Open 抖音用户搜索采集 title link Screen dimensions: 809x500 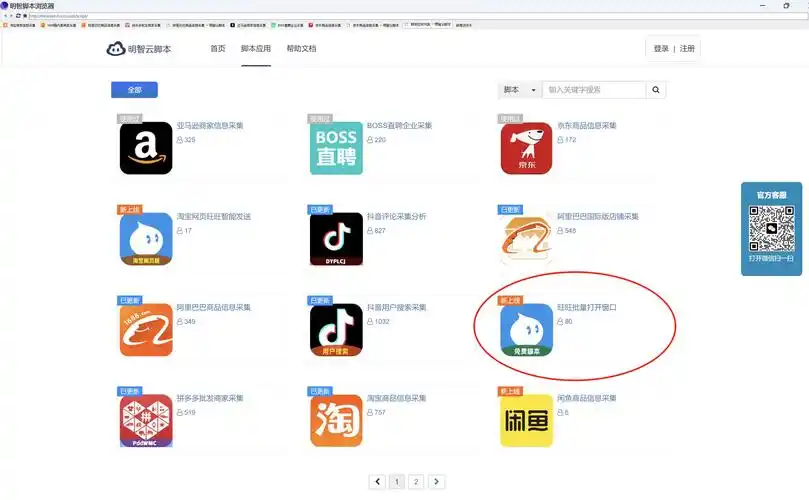click(x=397, y=307)
